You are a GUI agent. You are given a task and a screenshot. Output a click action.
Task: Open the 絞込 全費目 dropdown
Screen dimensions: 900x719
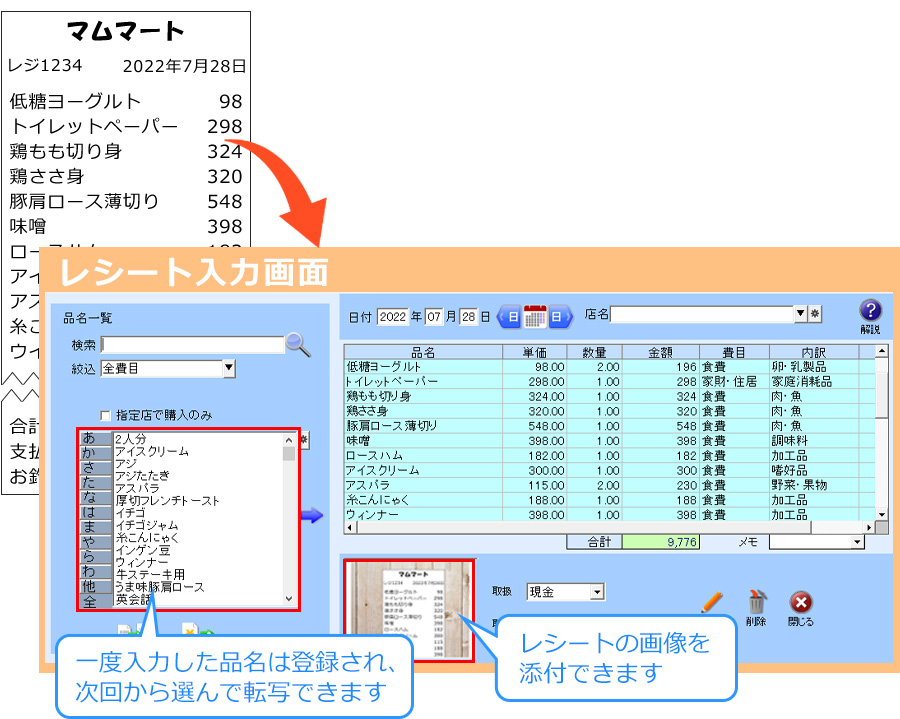pyautogui.click(x=229, y=368)
